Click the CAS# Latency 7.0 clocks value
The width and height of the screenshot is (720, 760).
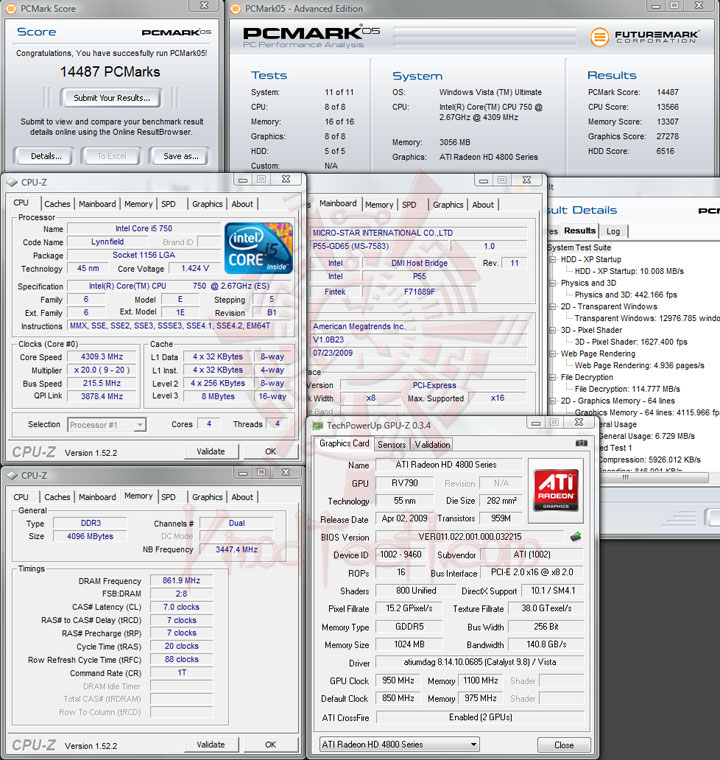tap(181, 607)
